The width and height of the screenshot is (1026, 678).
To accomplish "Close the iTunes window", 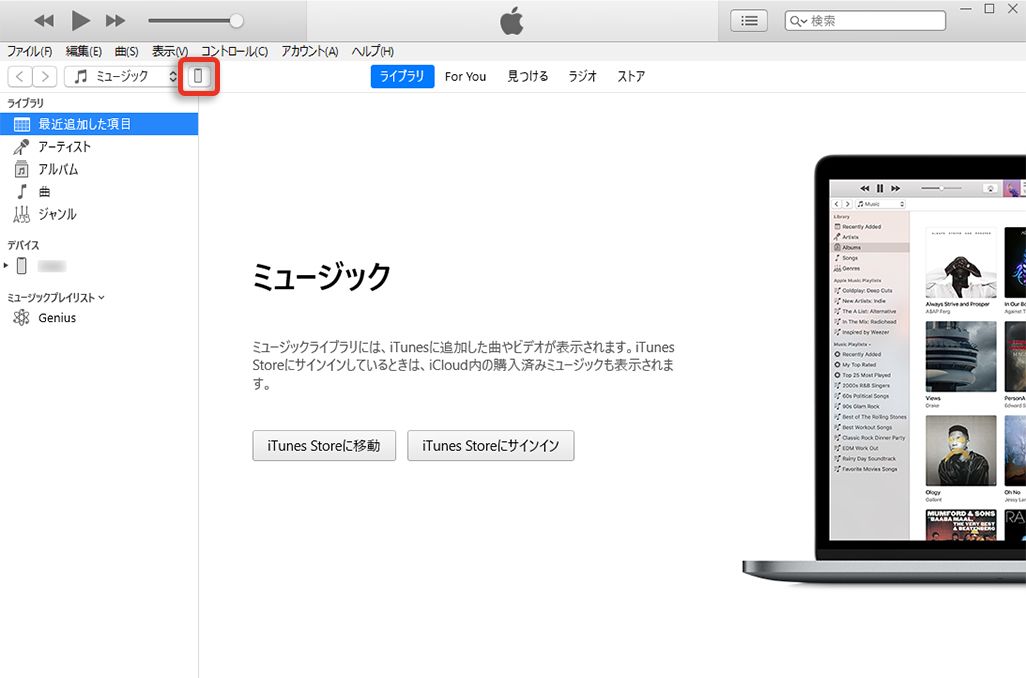I will click(1013, 9).
